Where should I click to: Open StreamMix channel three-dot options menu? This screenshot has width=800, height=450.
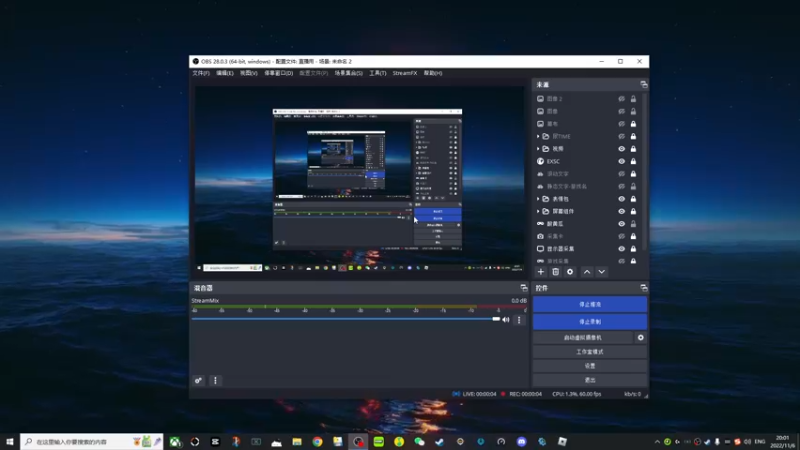[x=519, y=320]
